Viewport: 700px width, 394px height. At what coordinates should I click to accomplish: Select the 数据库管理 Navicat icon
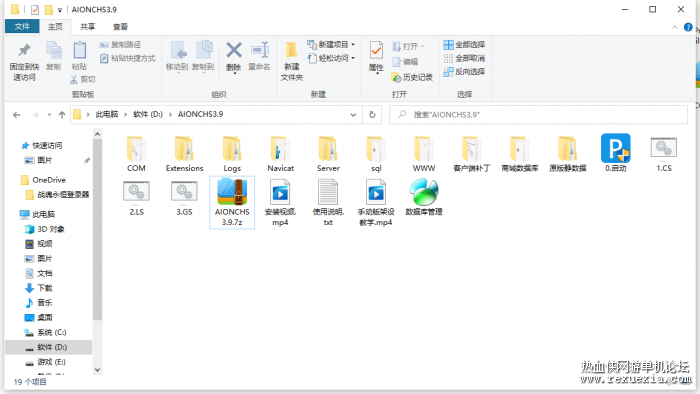pyautogui.click(x=424, y=198)
